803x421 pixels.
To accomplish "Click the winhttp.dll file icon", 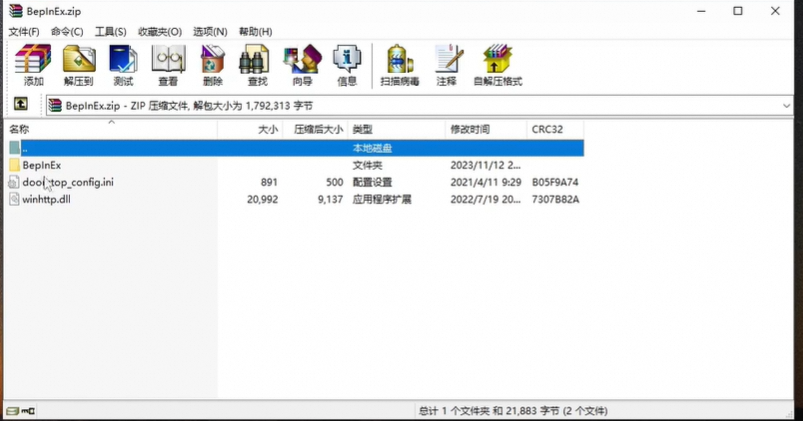I will pyautogui.click(x=14, y=199).
